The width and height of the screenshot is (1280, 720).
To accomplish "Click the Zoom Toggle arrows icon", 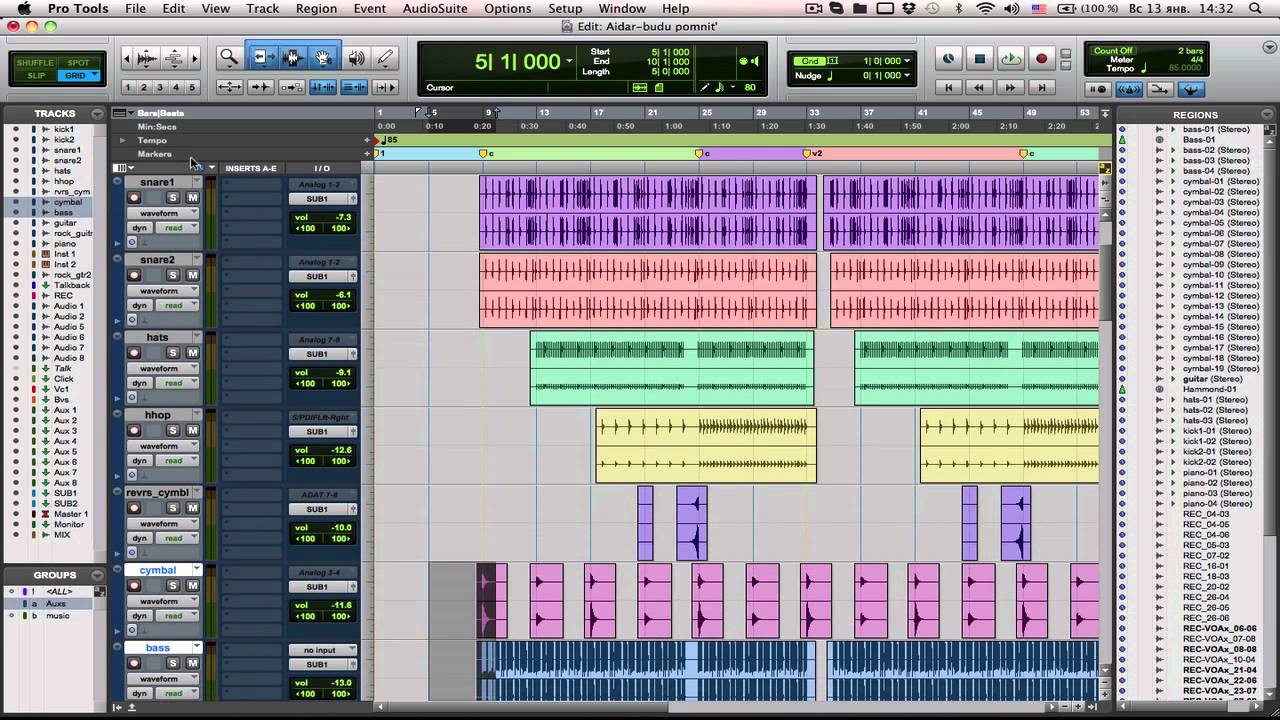I will coord(229,87).
